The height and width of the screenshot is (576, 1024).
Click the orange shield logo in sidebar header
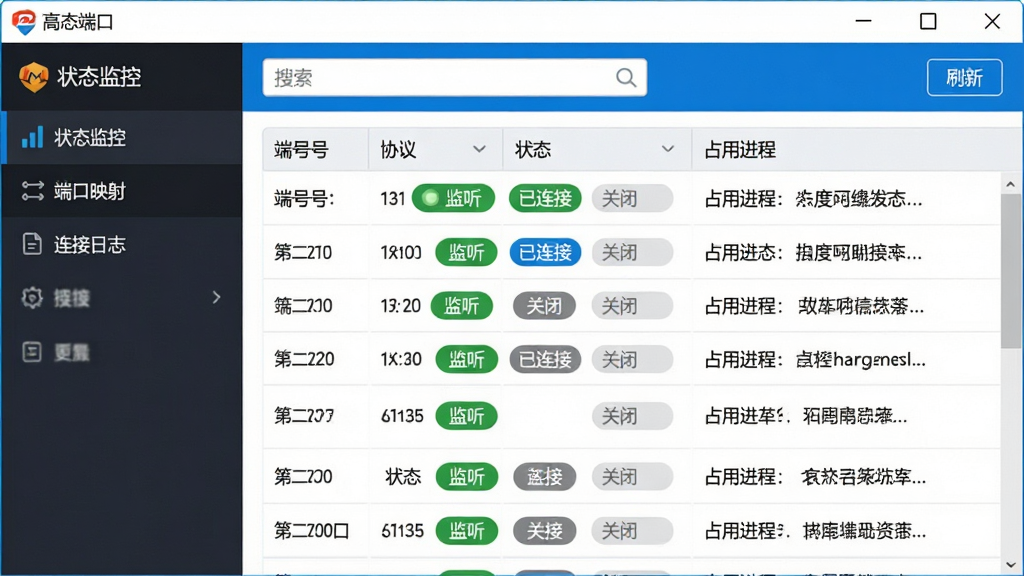[x=33, y=77]
